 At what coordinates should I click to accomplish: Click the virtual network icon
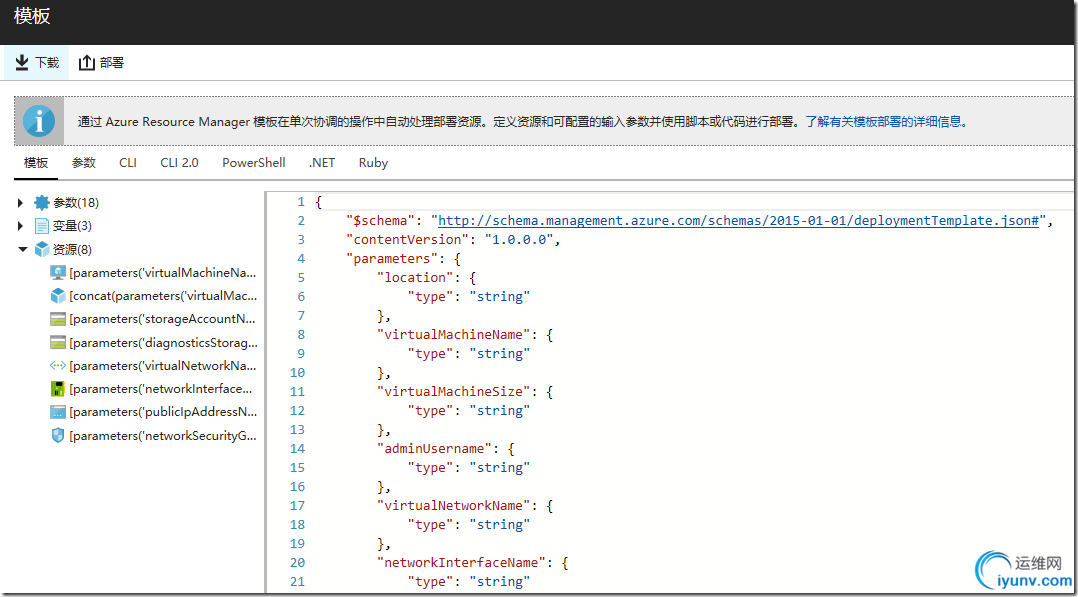click(x=58, y=365)
